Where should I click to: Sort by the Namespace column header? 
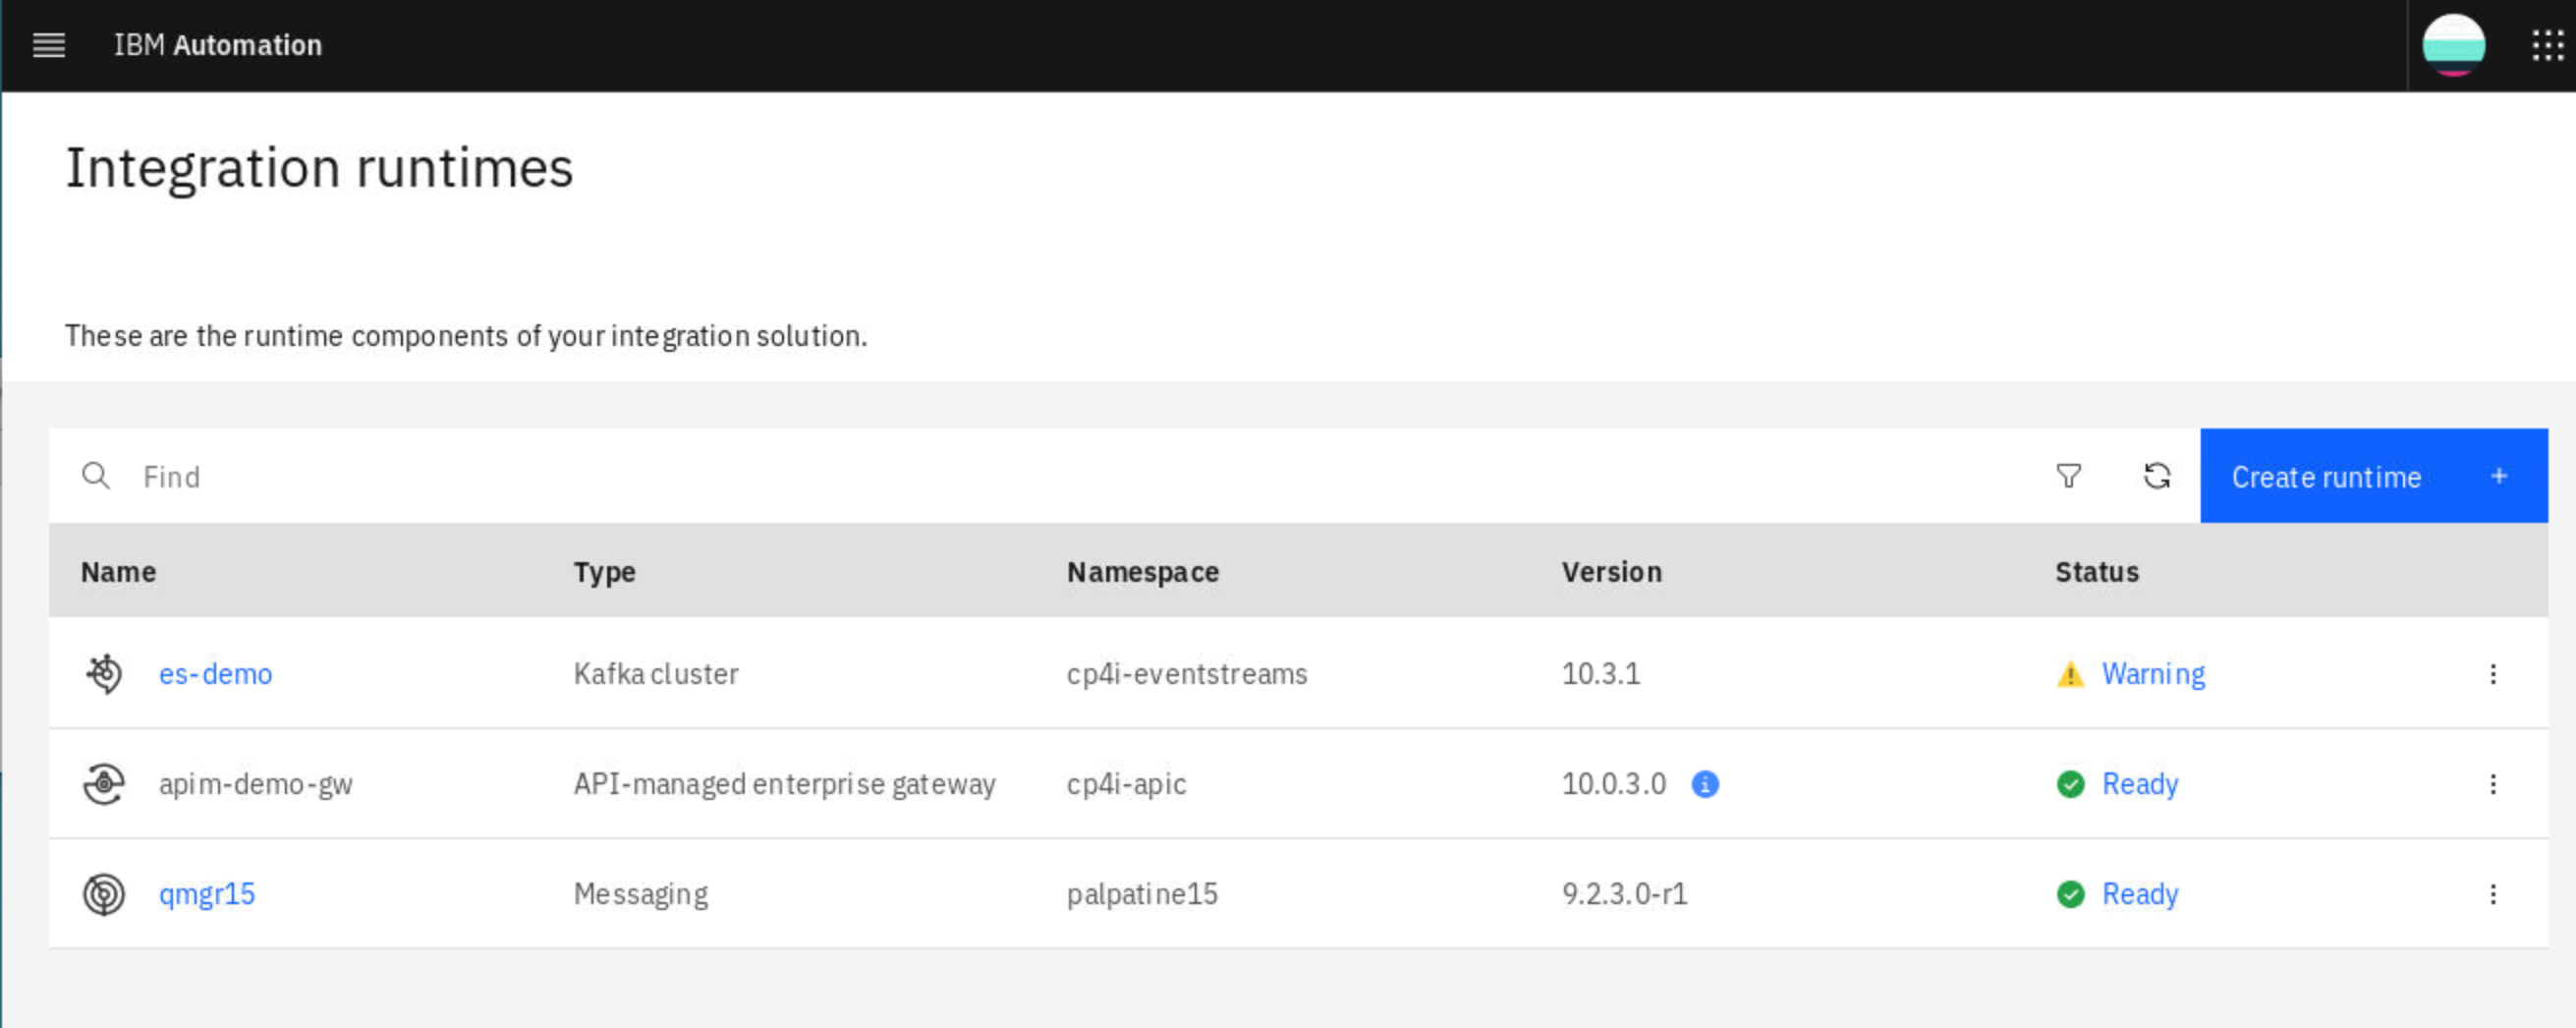(x=1143, y=572)
